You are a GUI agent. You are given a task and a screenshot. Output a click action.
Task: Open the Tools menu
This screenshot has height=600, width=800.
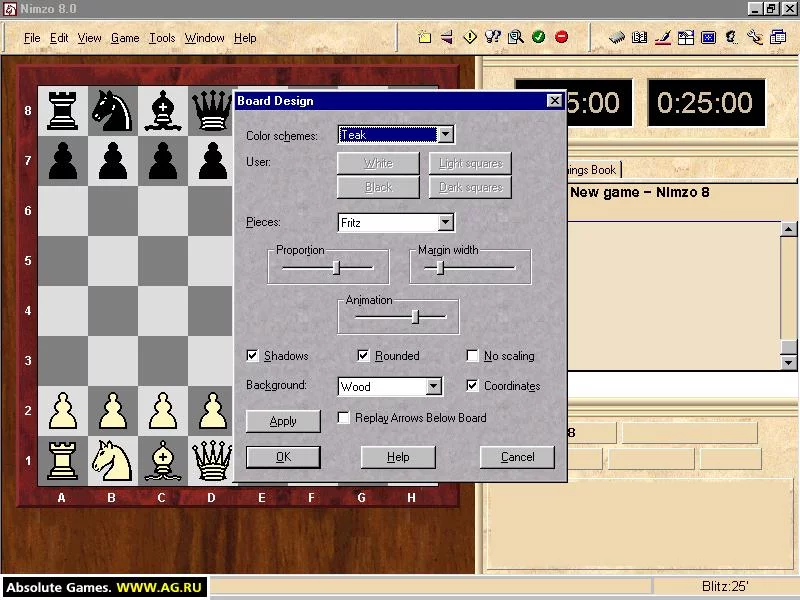click(x=162, y=38)
